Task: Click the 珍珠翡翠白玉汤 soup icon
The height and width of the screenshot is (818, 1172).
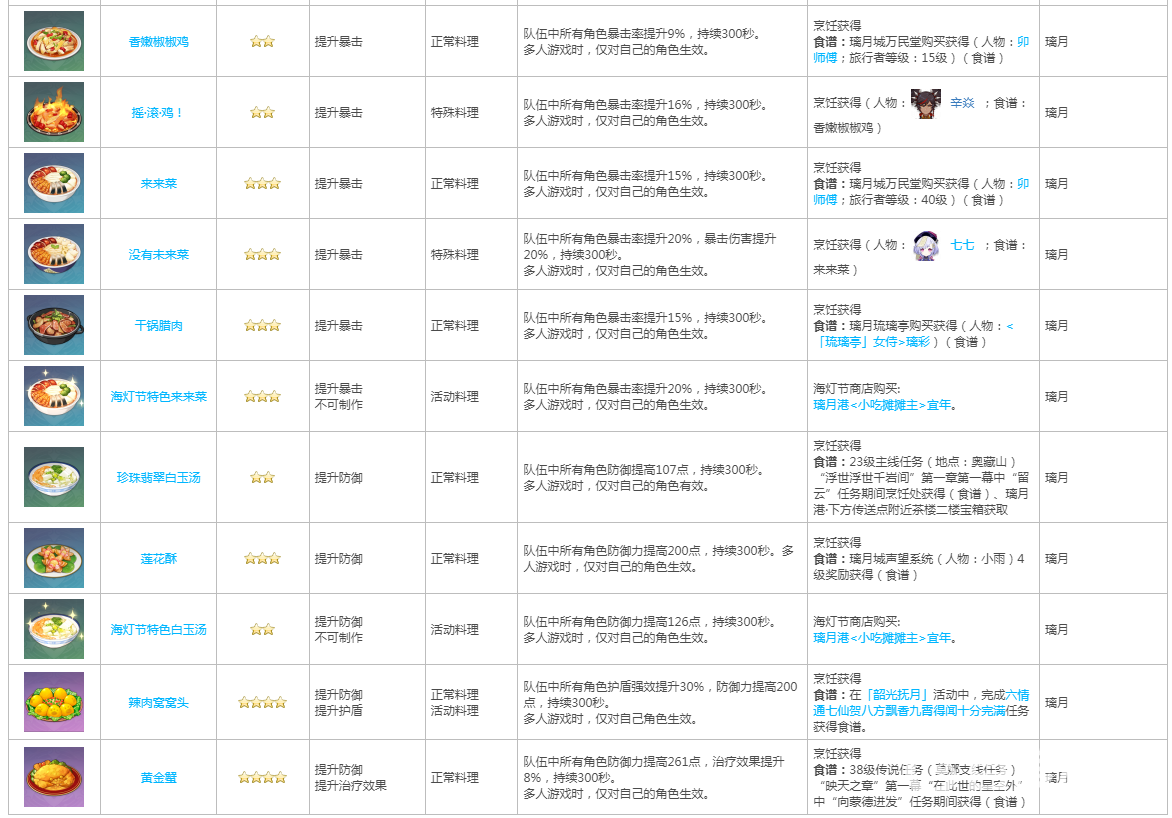Action: [54, 477]
